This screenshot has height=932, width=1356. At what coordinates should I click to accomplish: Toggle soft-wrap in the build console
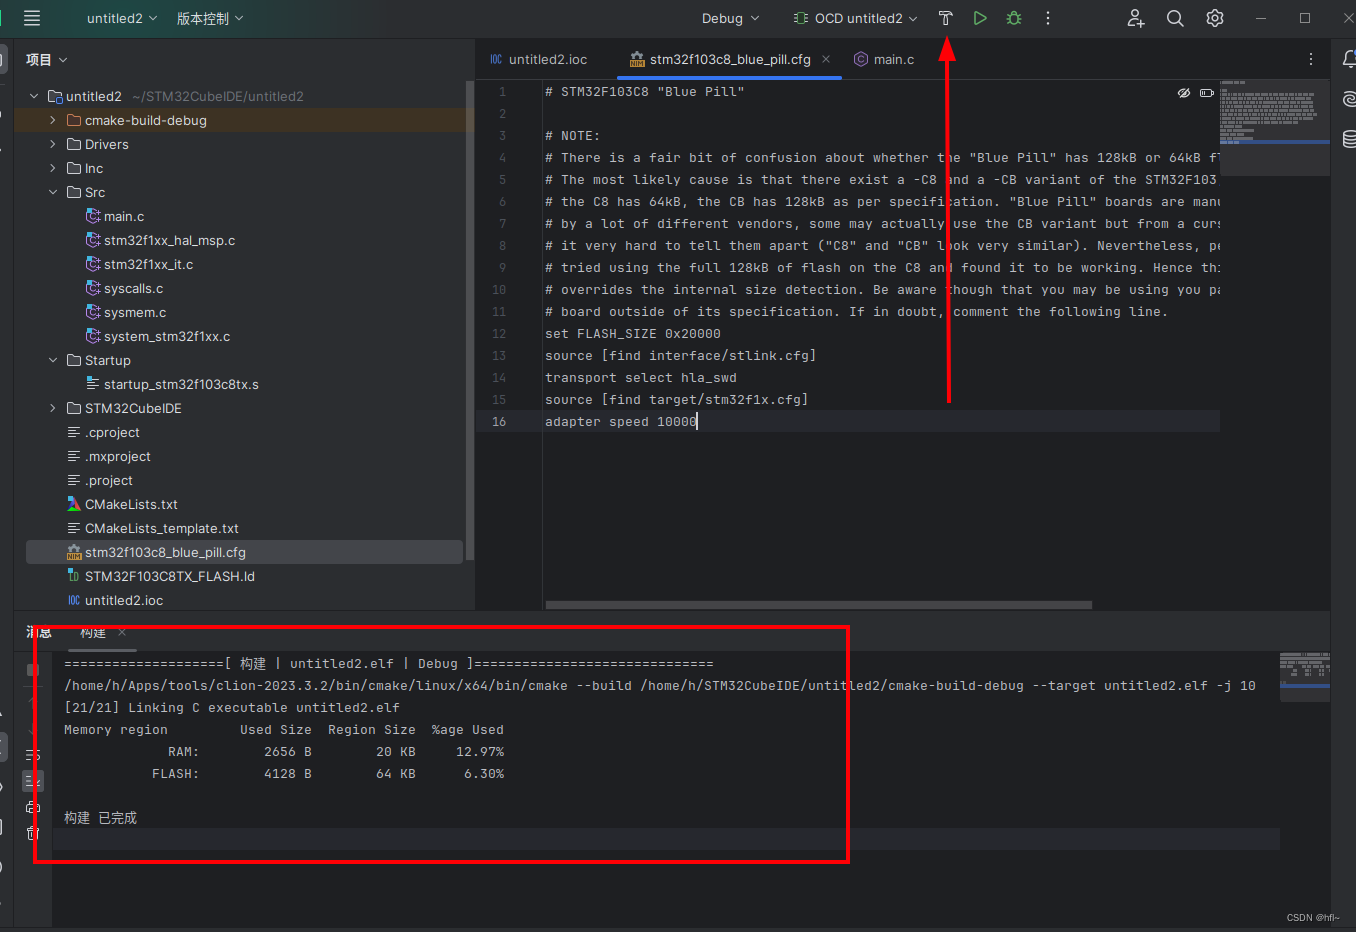pos(33,753)
